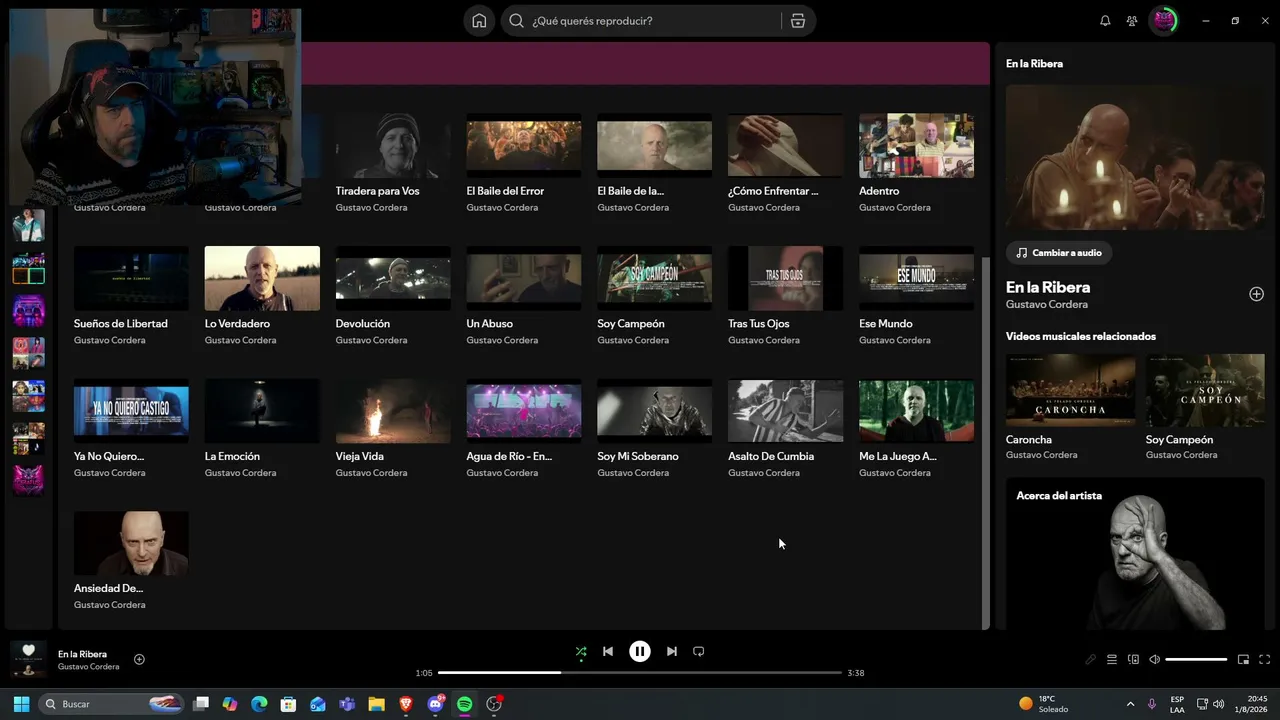Skip to previous track
1280x720 pixels.
[608, 652]
